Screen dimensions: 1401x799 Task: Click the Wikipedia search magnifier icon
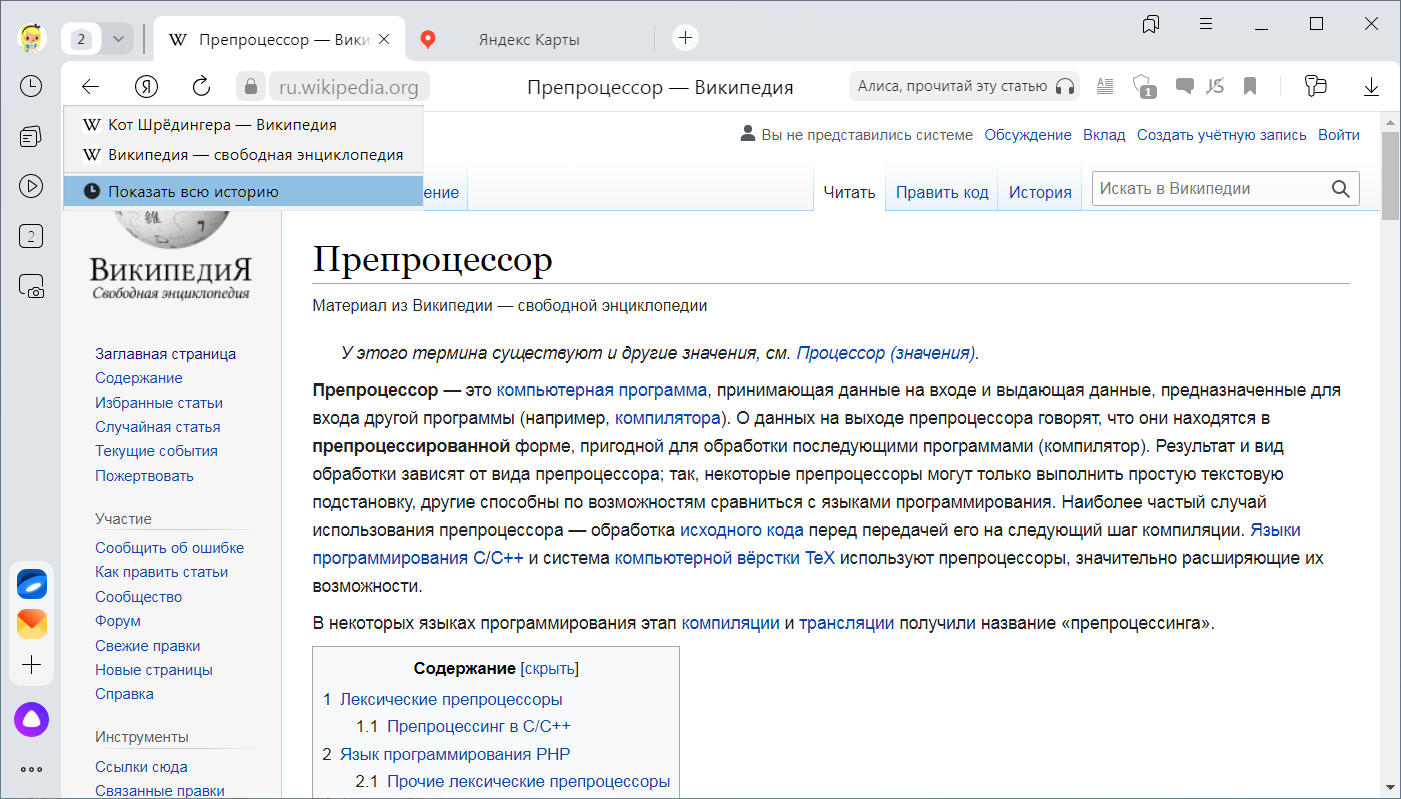click(1341, 188)
